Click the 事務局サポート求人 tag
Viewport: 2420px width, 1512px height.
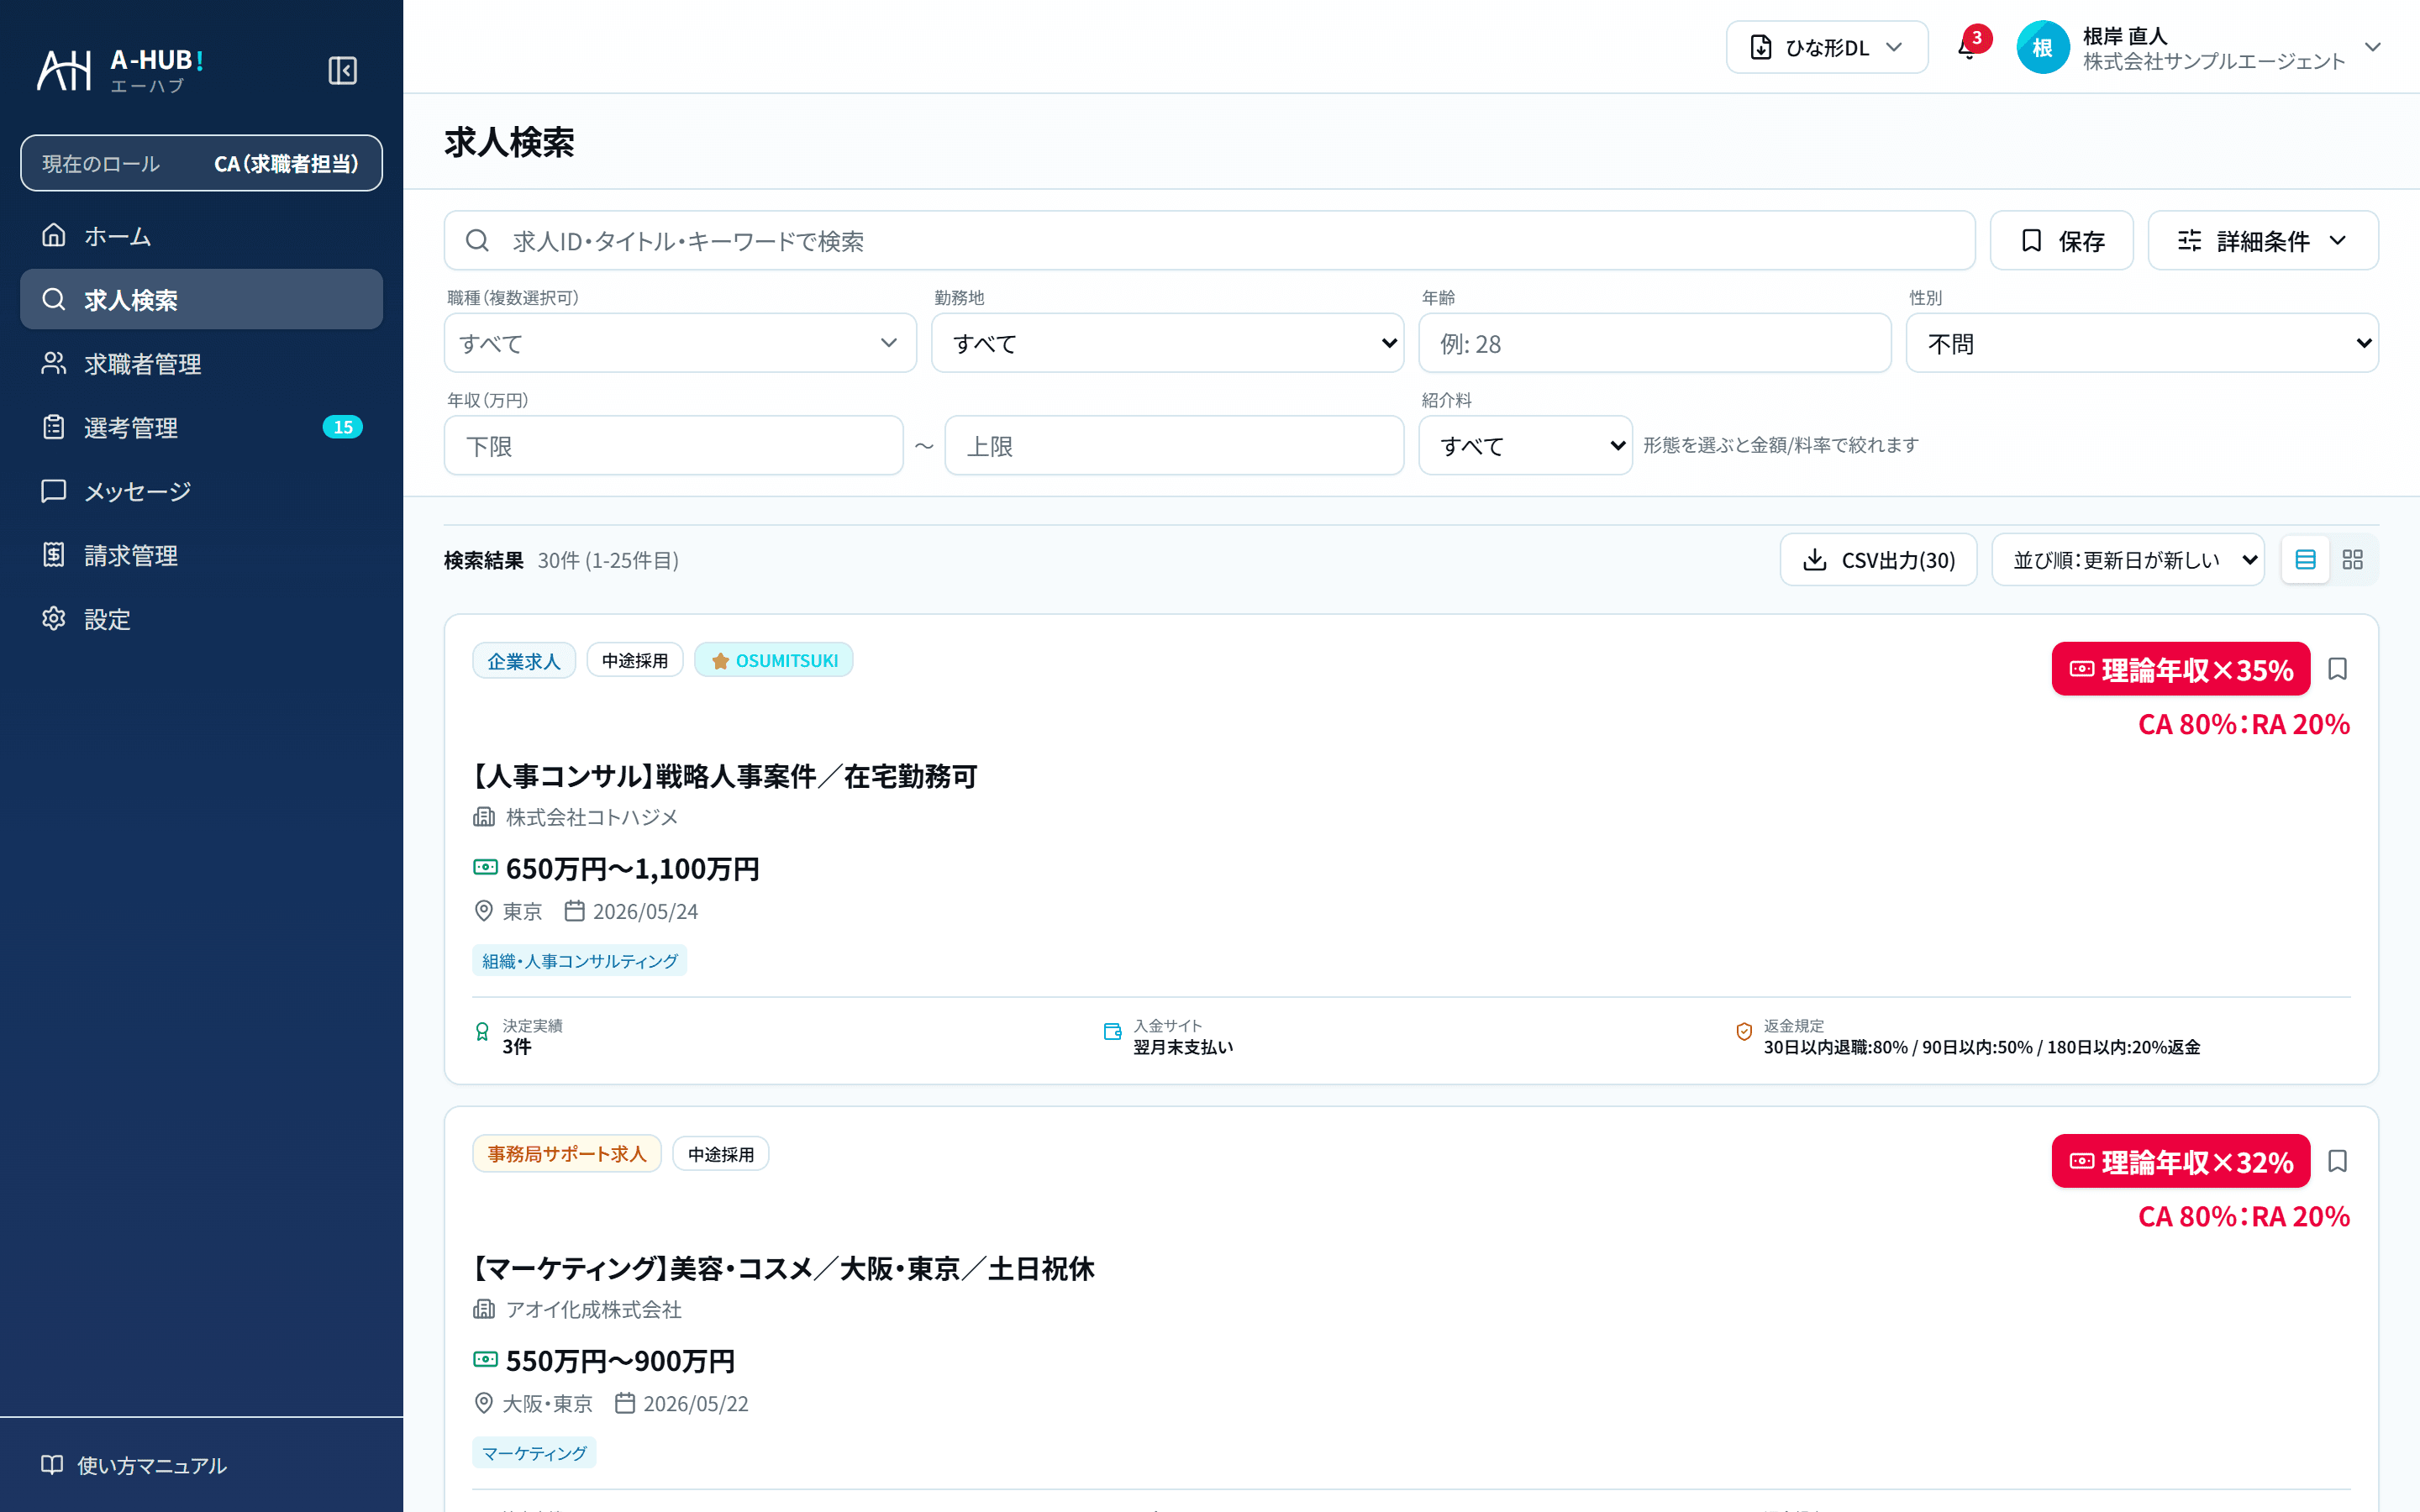(567, 1154)
